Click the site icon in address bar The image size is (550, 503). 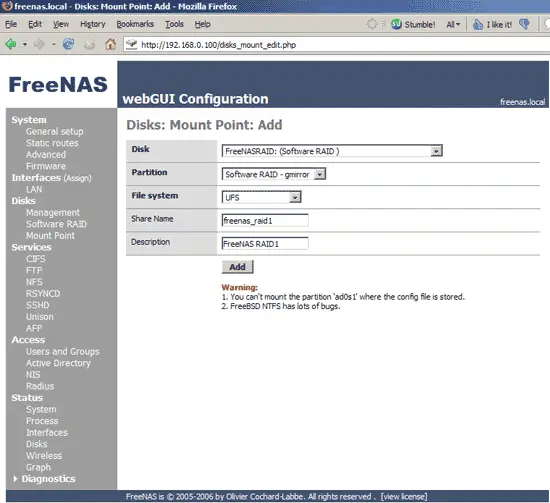(132, 44)
